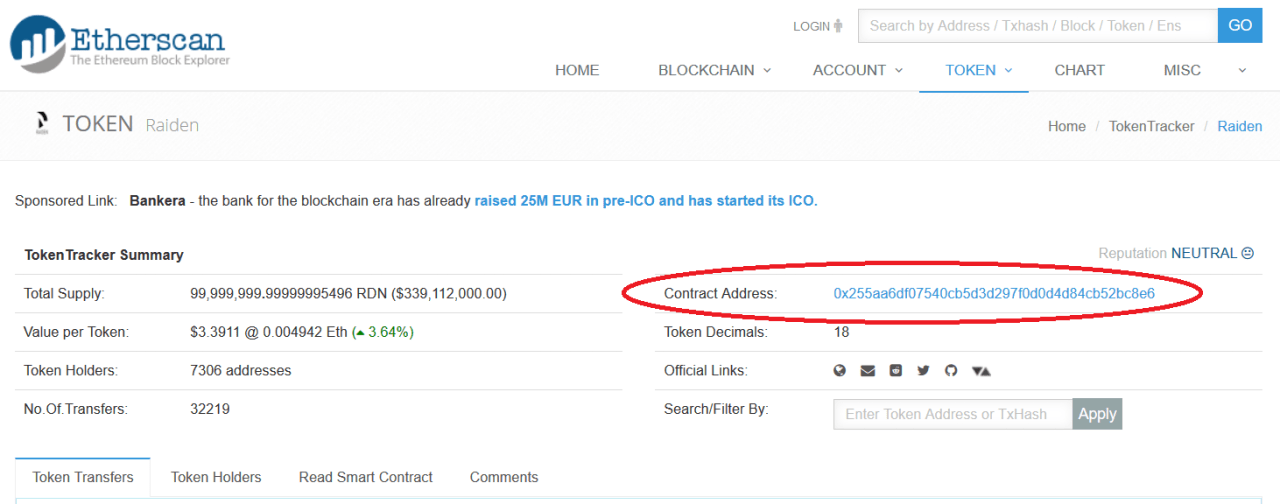Focus the Enter Token Address or TxHash field

[953, 414]
